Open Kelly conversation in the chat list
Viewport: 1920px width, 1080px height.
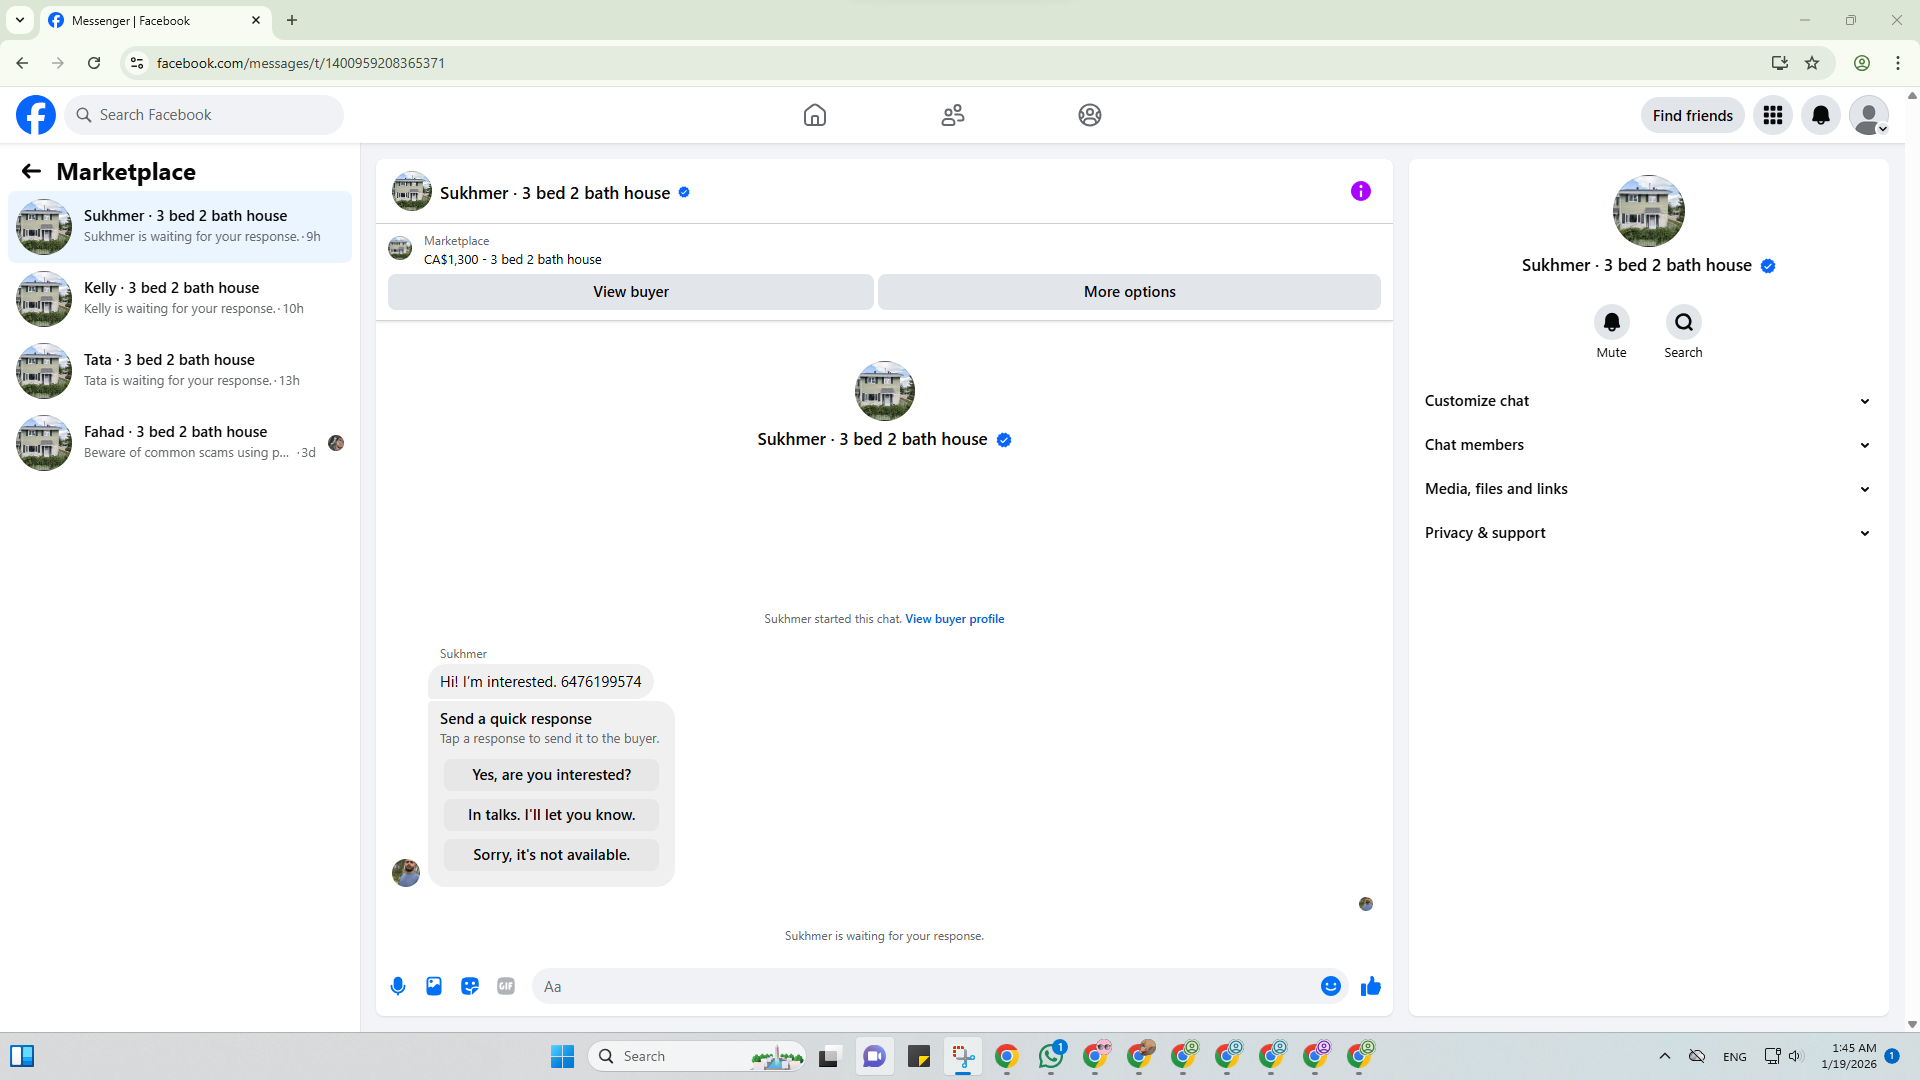180,299
